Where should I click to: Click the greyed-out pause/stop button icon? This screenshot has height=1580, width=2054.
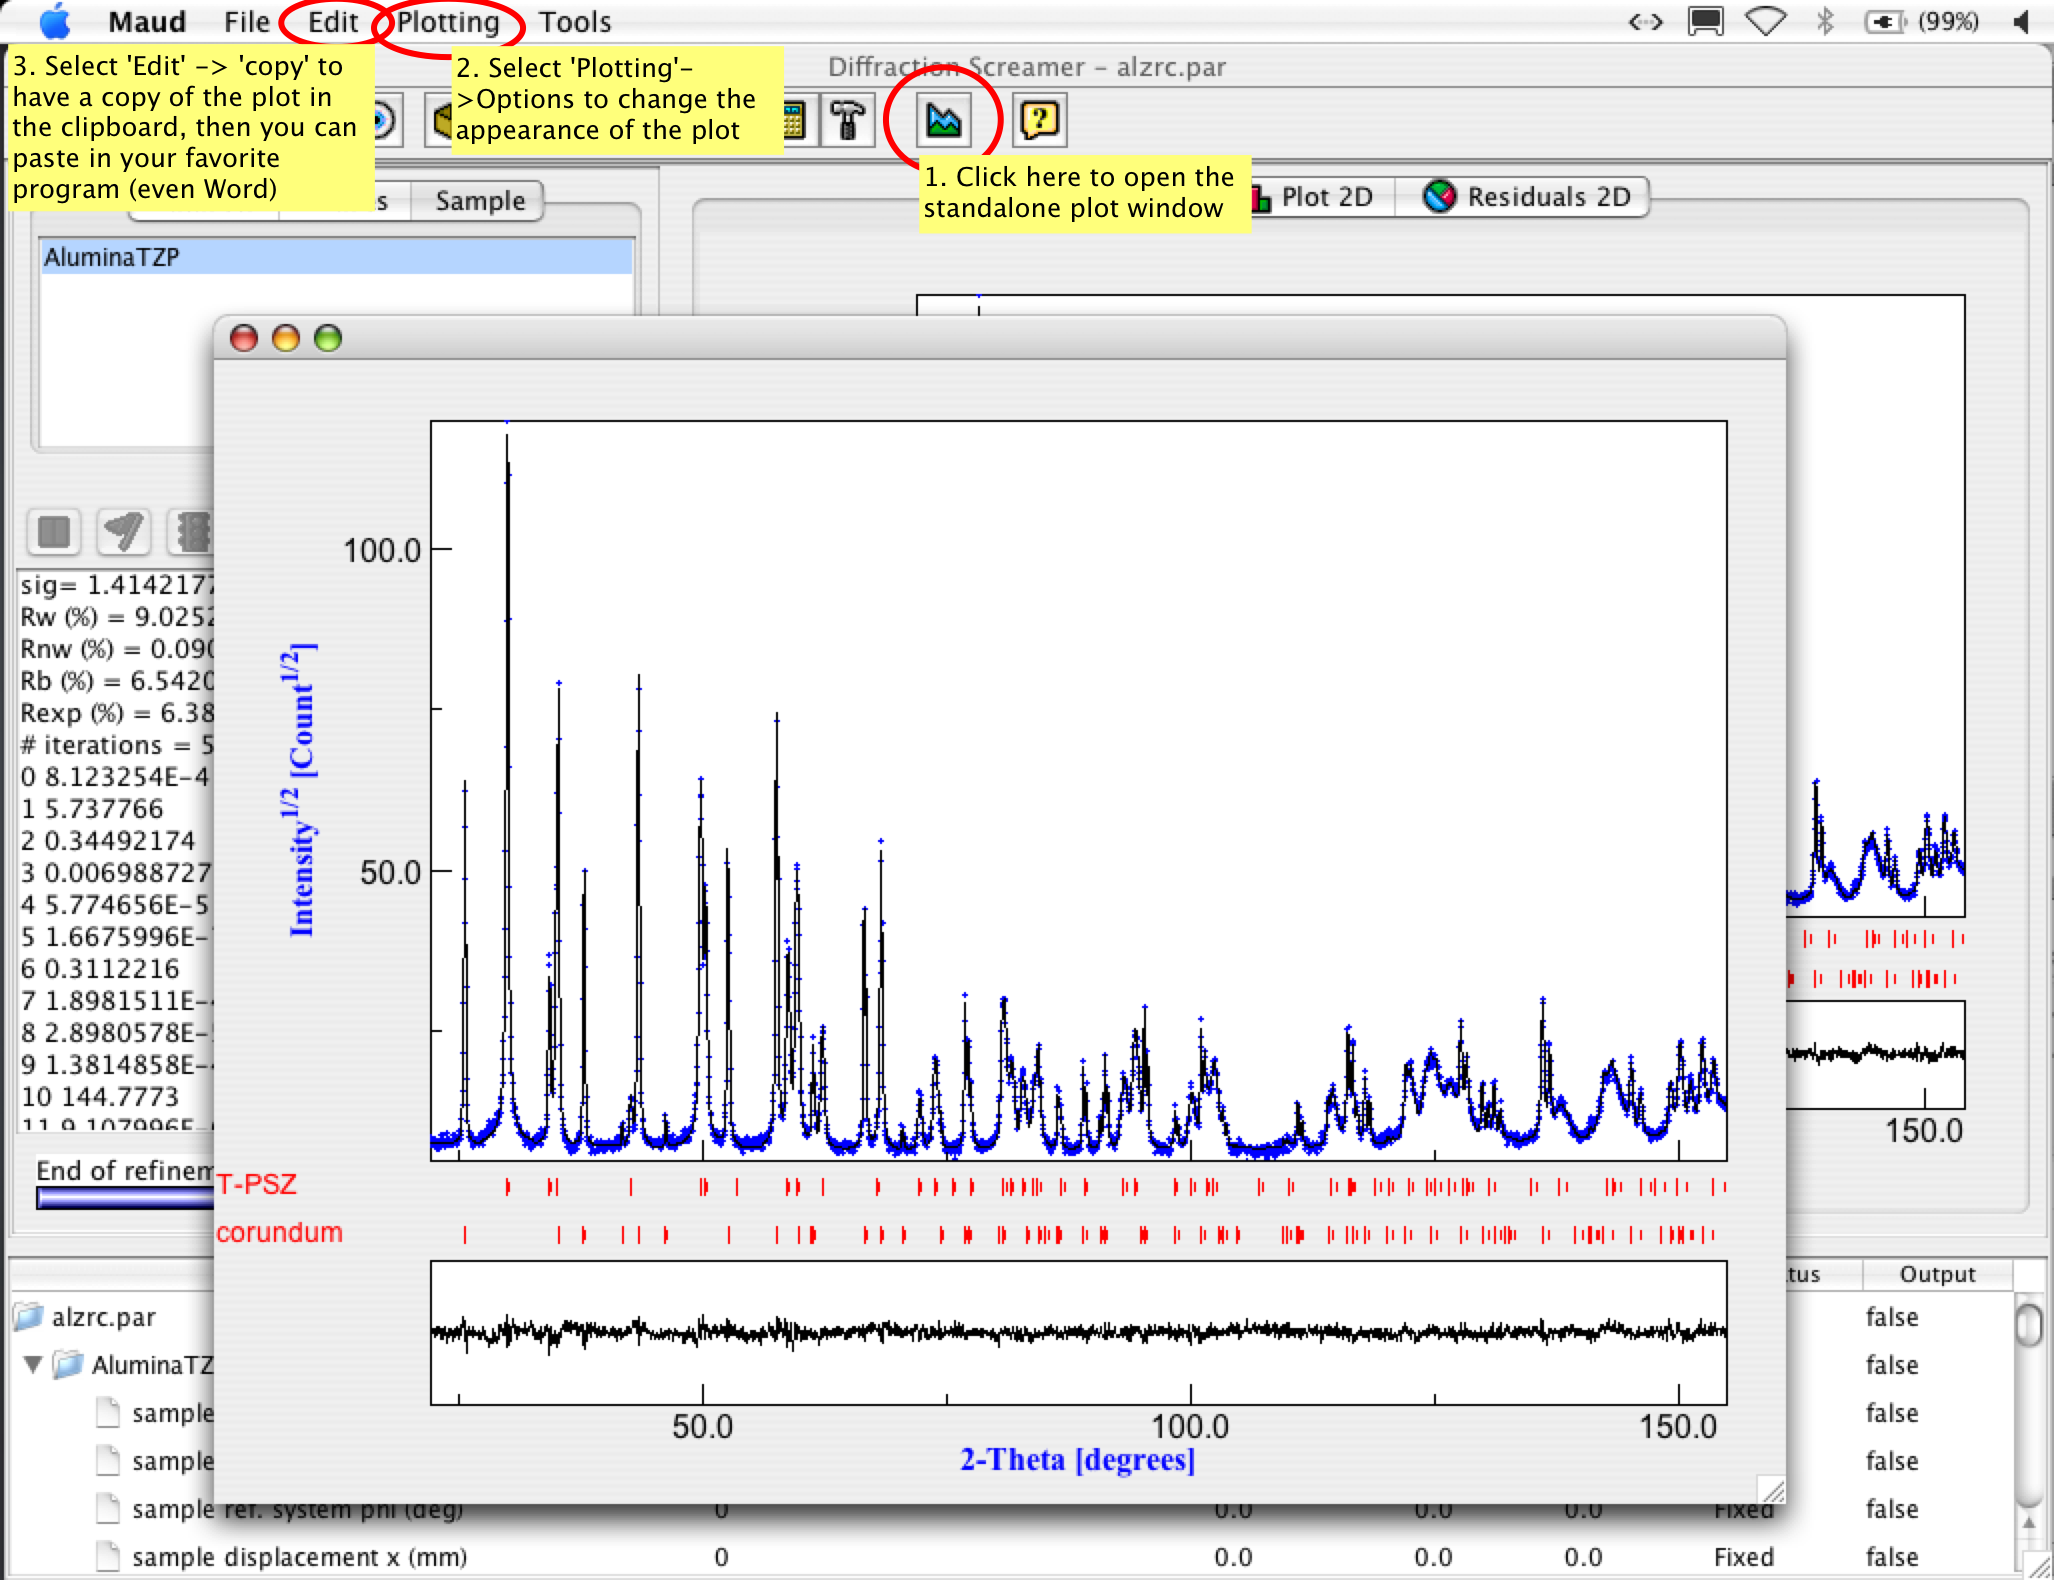[54, 531]
